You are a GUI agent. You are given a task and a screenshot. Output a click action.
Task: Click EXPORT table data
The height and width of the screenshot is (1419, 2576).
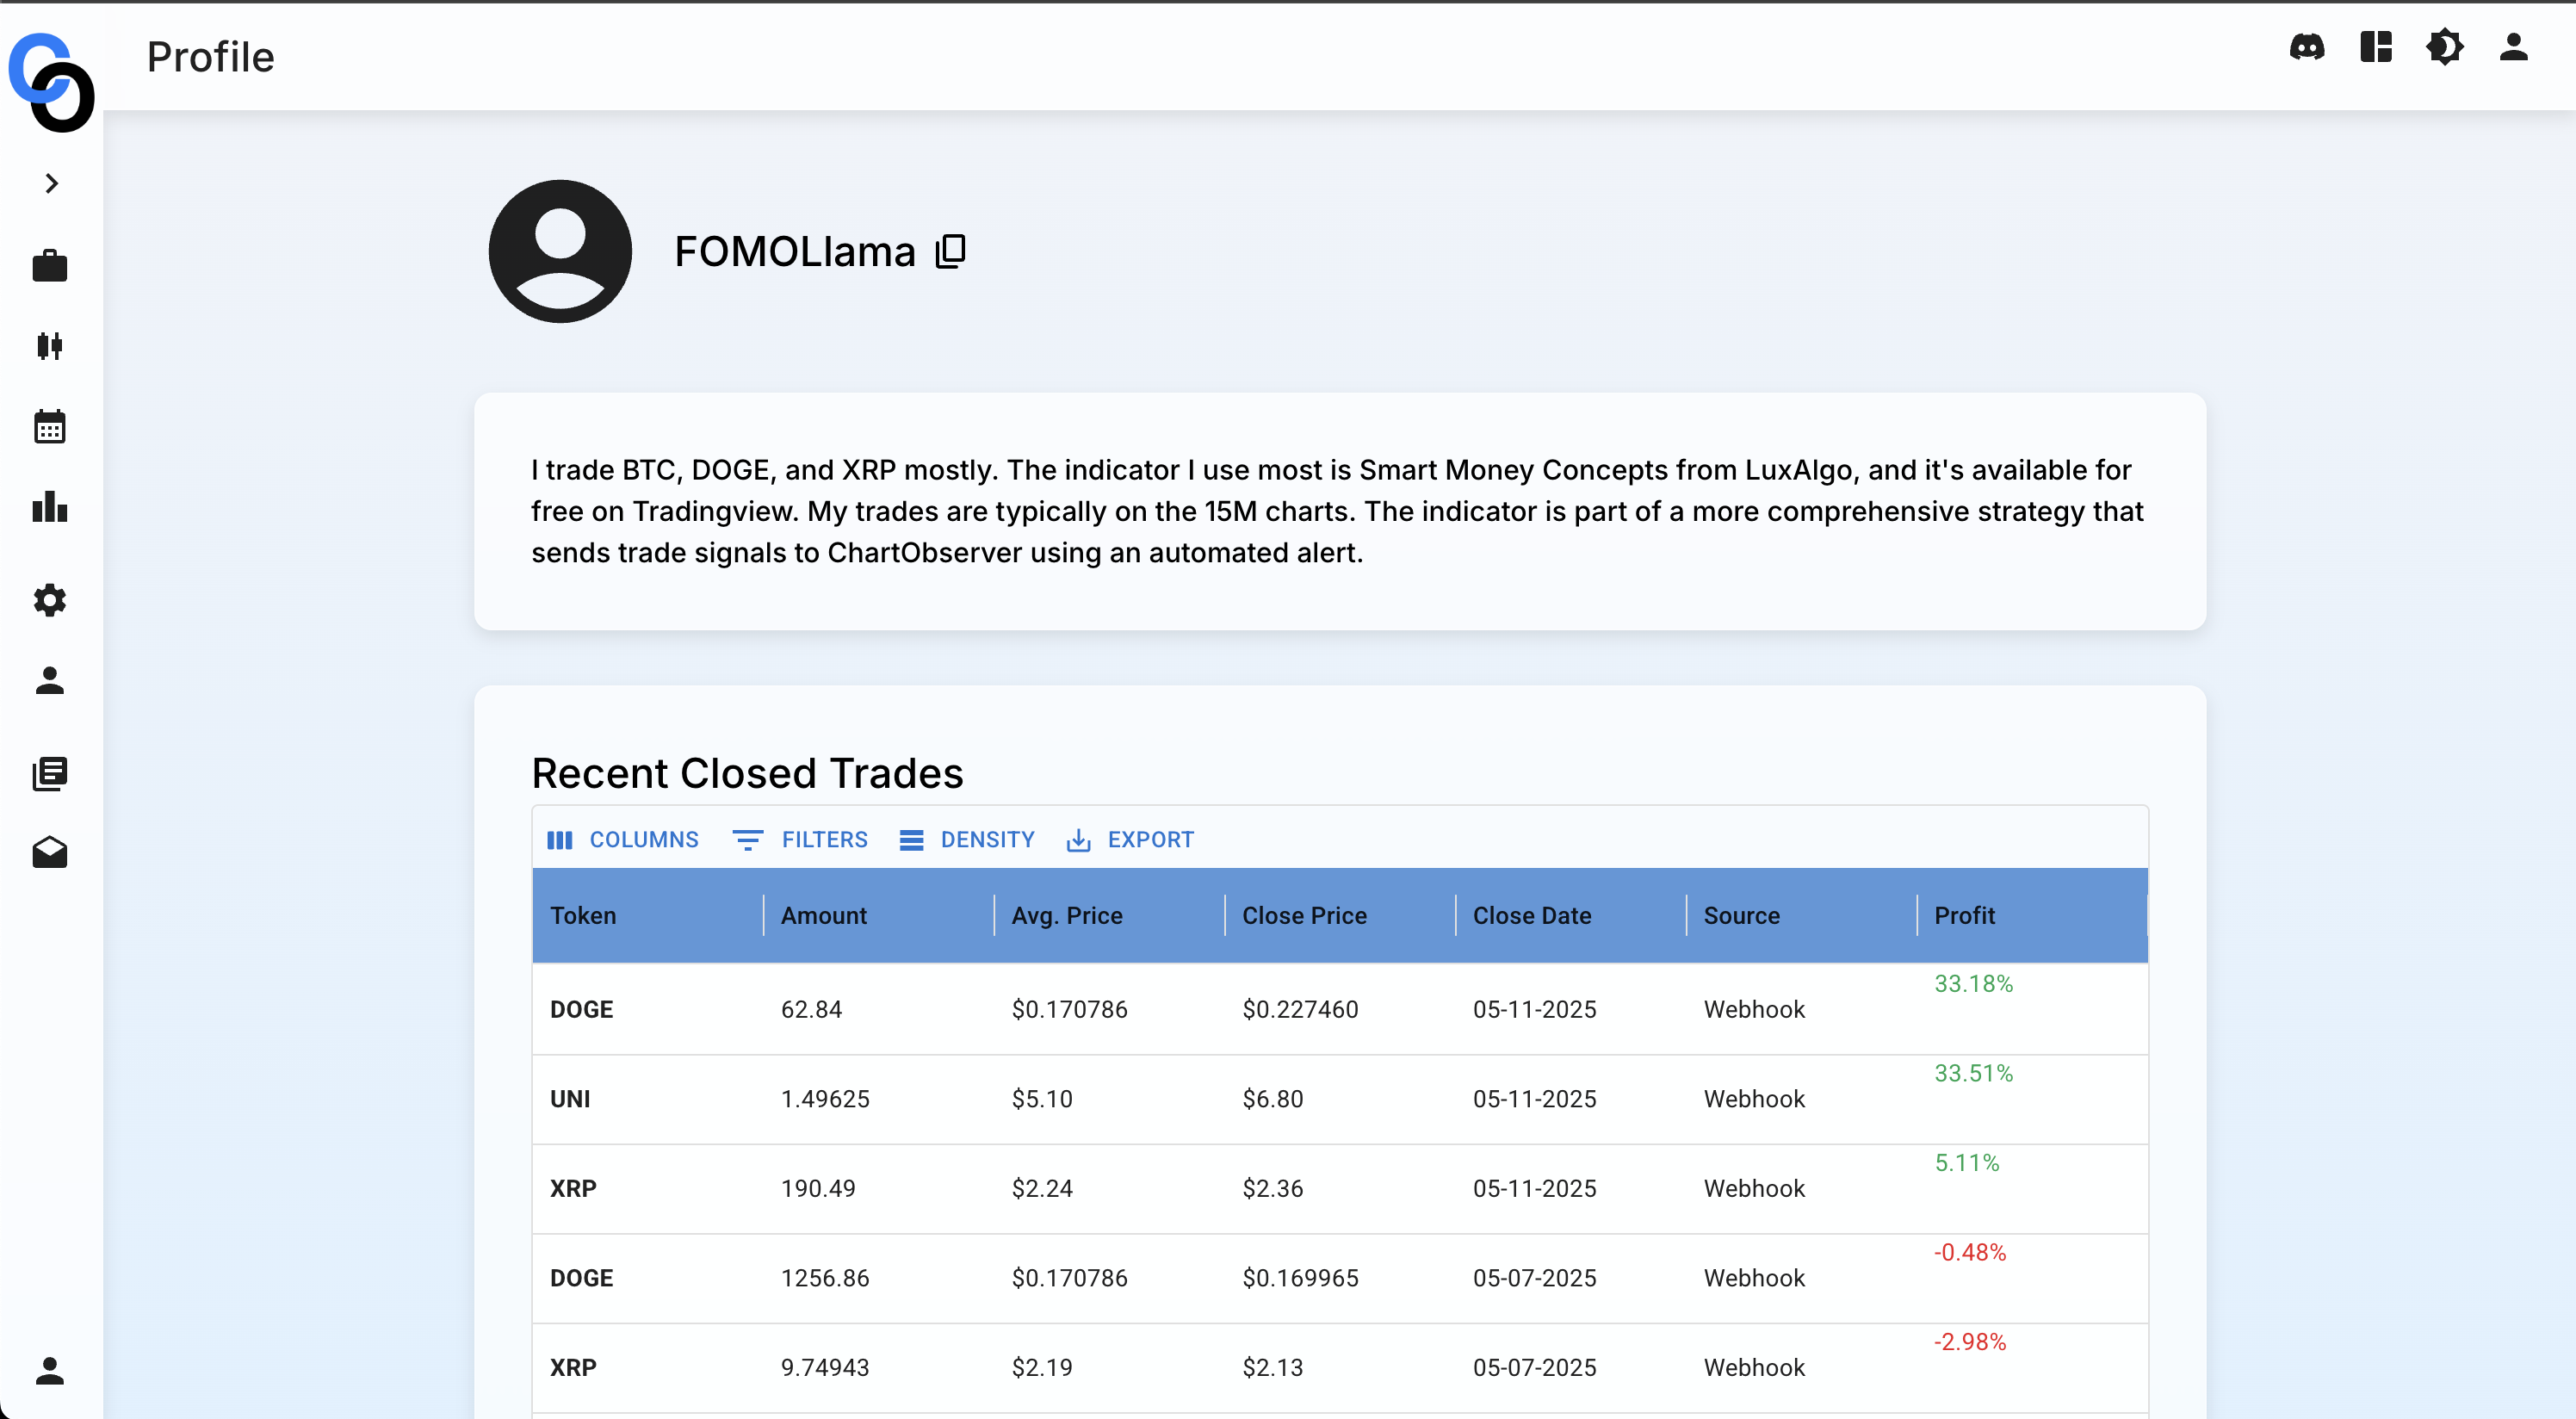(x=1131, y=840)
